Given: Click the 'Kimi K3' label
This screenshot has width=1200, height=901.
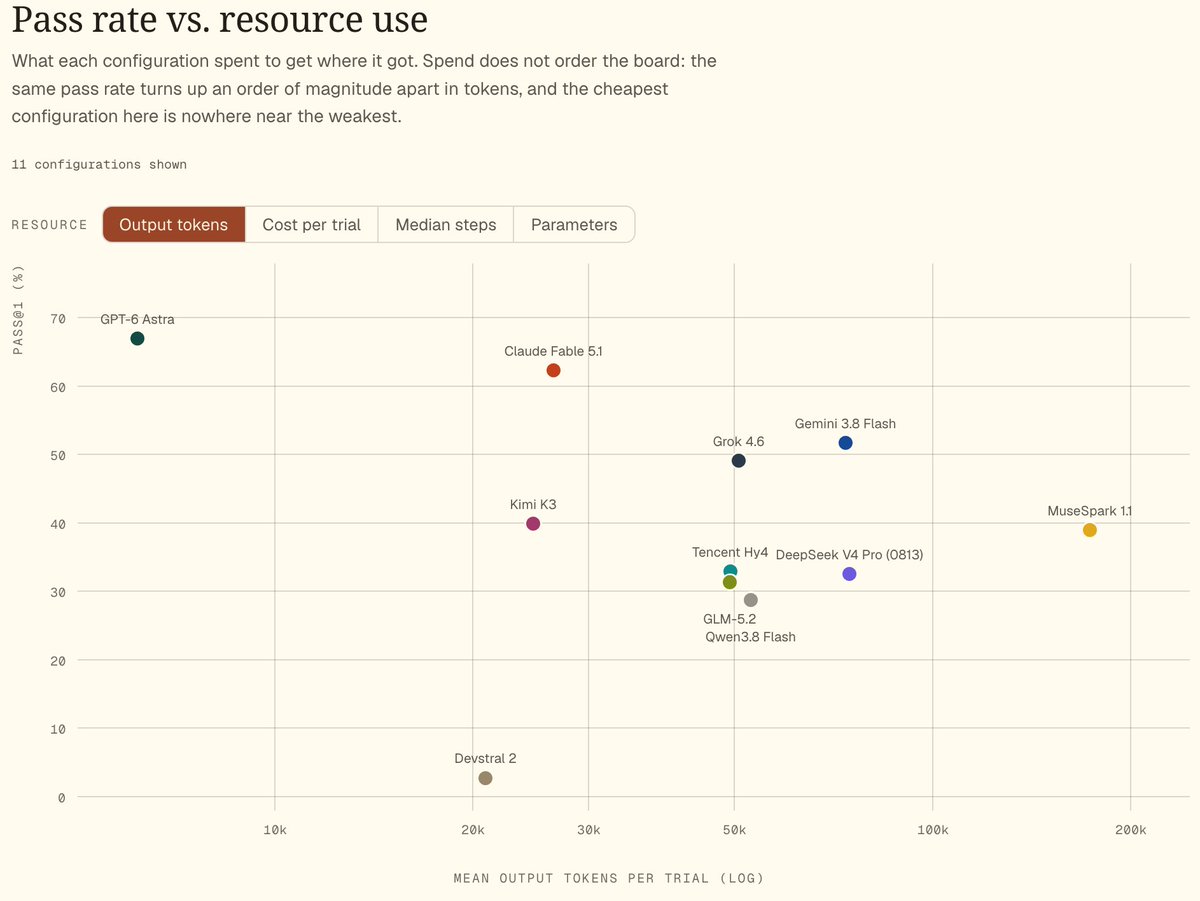Looking at the screenshot, I should 533,504.
